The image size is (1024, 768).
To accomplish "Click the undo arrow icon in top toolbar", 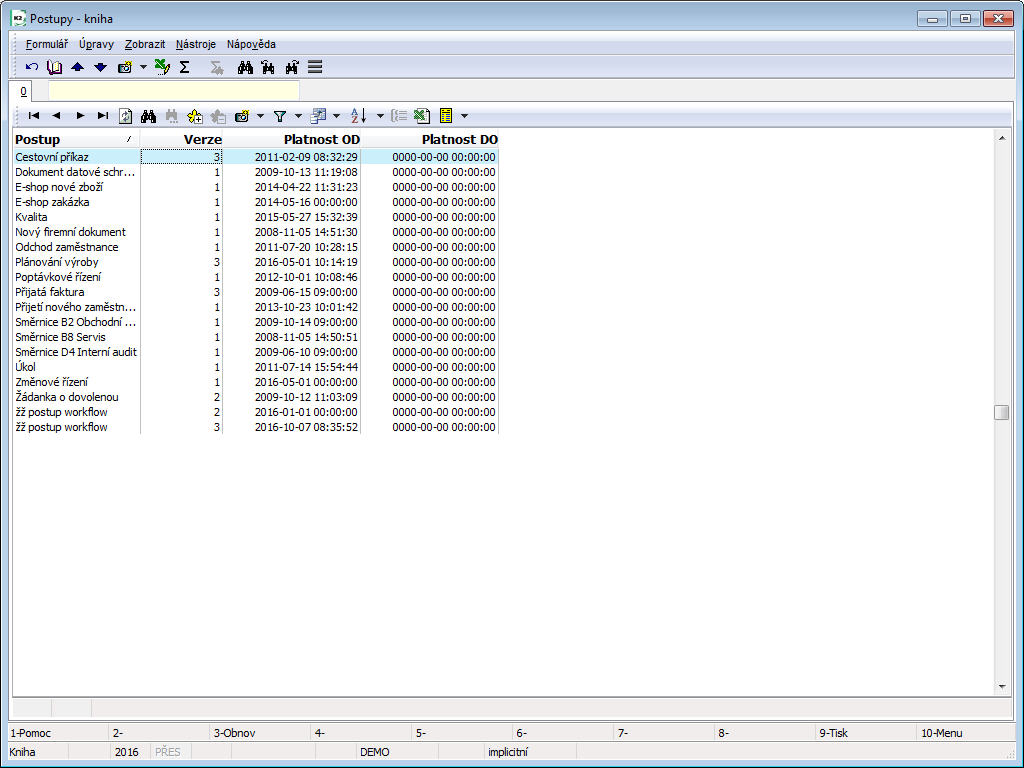I will (x=32, y=67).
